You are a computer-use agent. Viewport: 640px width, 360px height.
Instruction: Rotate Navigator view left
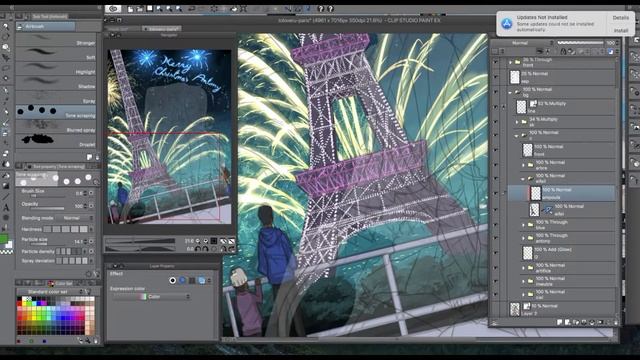(198, 248)
